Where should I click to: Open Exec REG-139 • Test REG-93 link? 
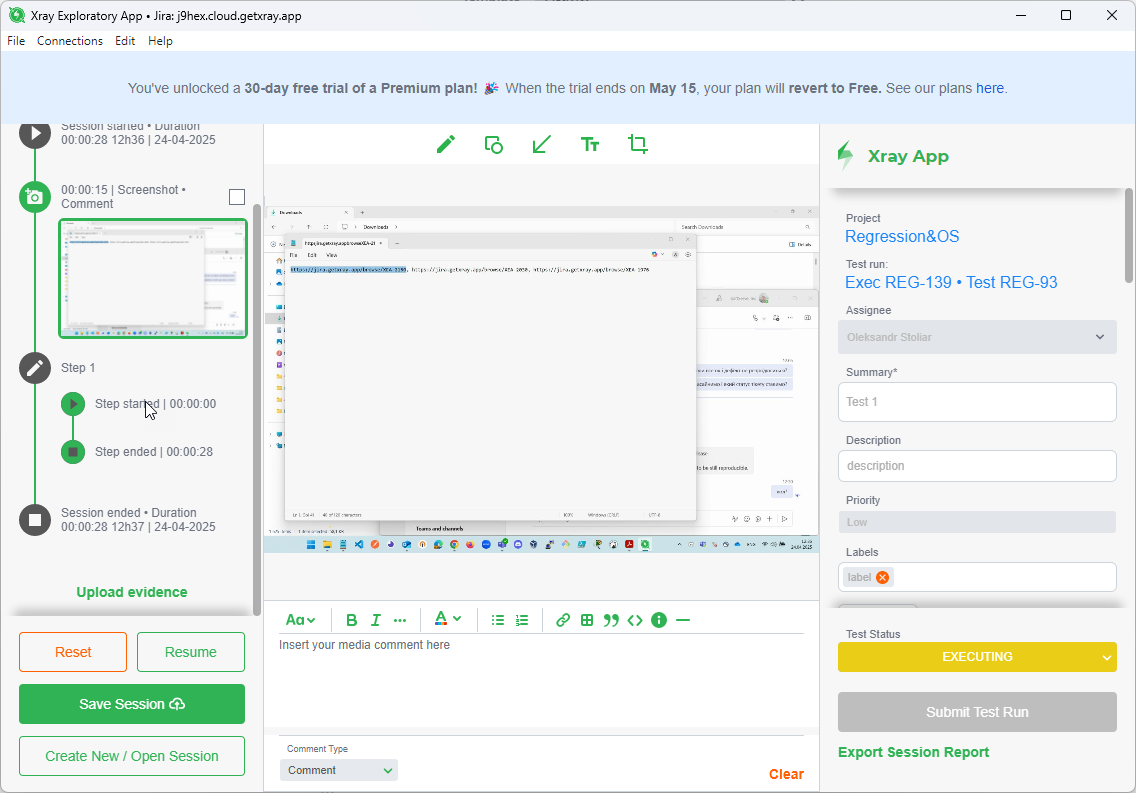pos(951,282)
